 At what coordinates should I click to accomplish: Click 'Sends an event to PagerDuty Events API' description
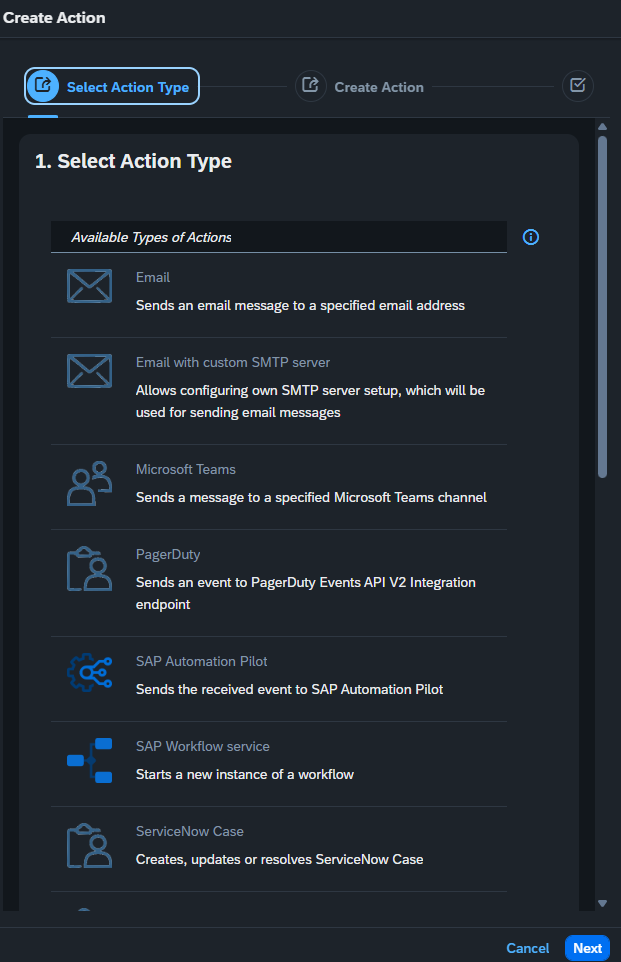pos(306,593)
